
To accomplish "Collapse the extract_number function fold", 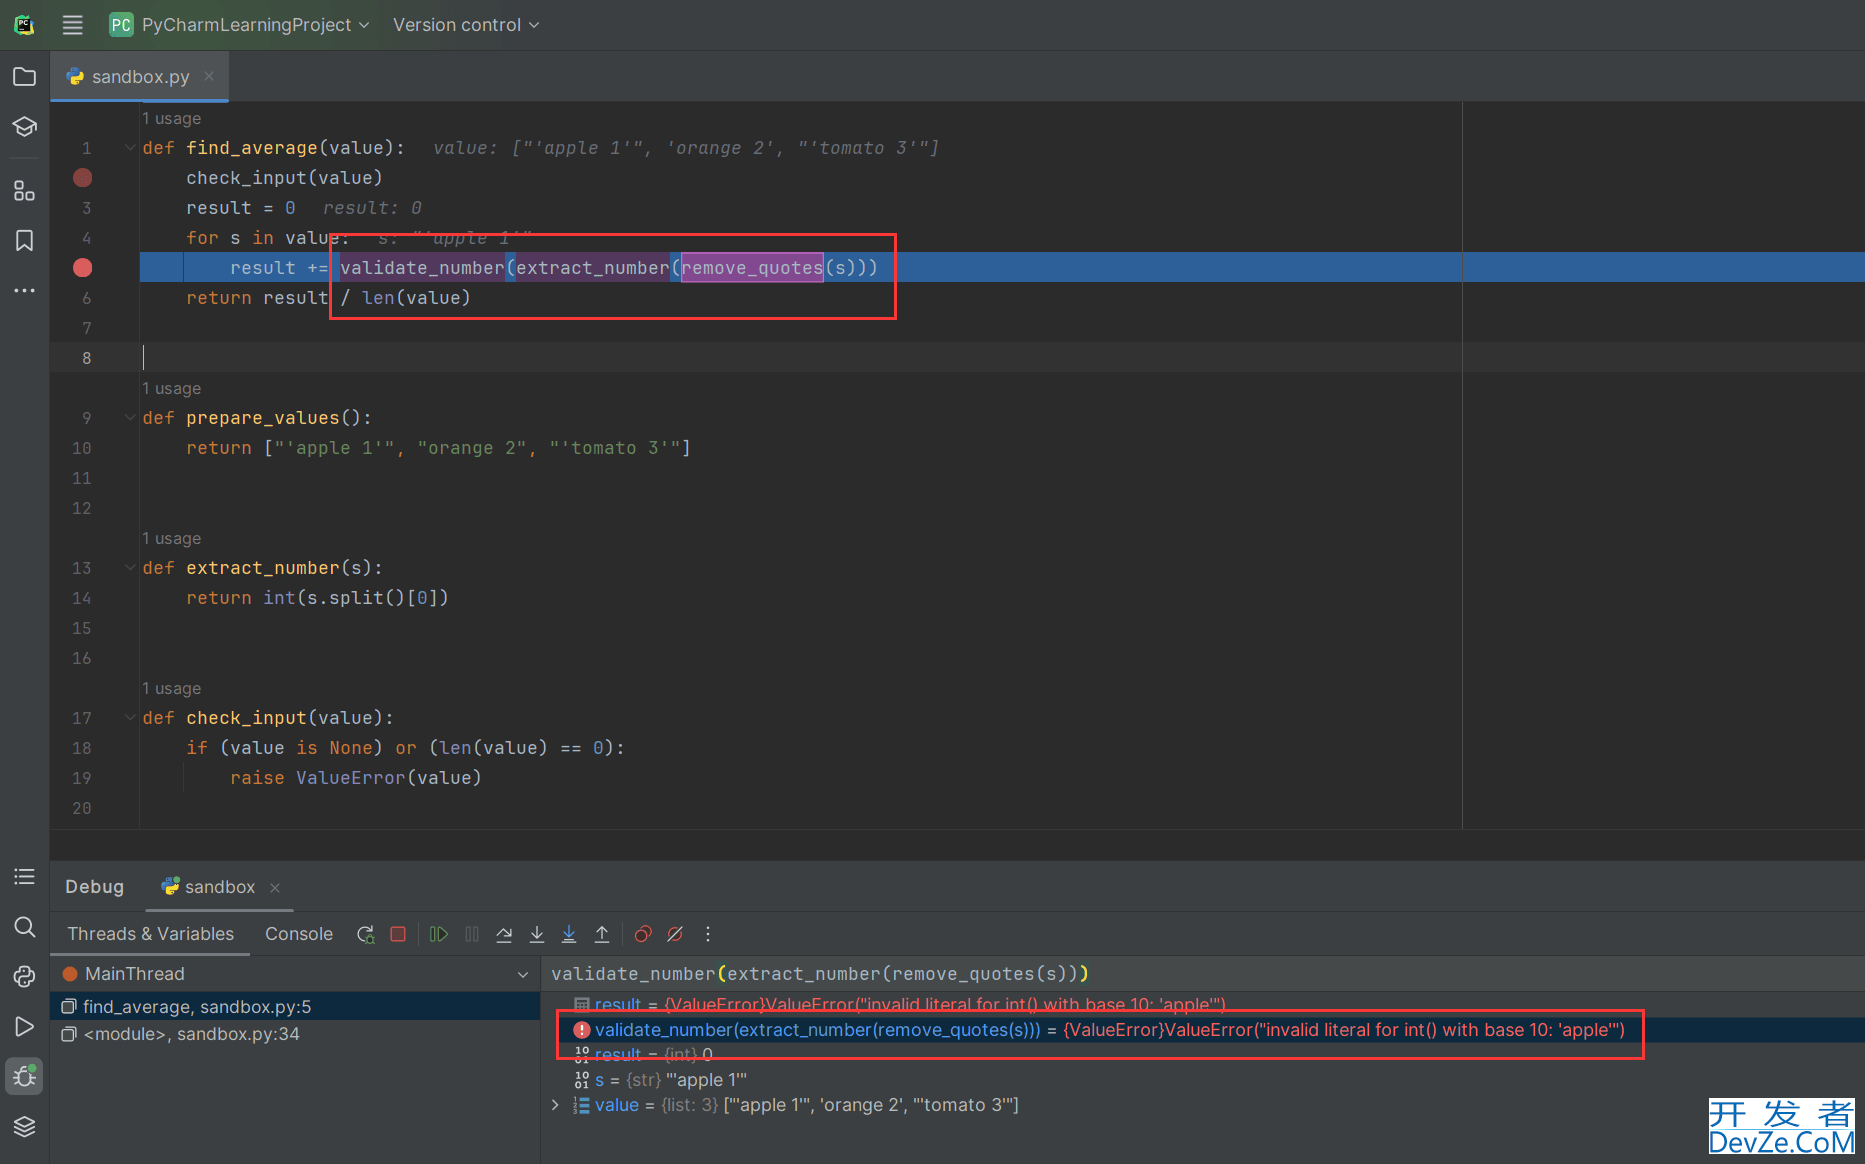I will coord(130,568).
